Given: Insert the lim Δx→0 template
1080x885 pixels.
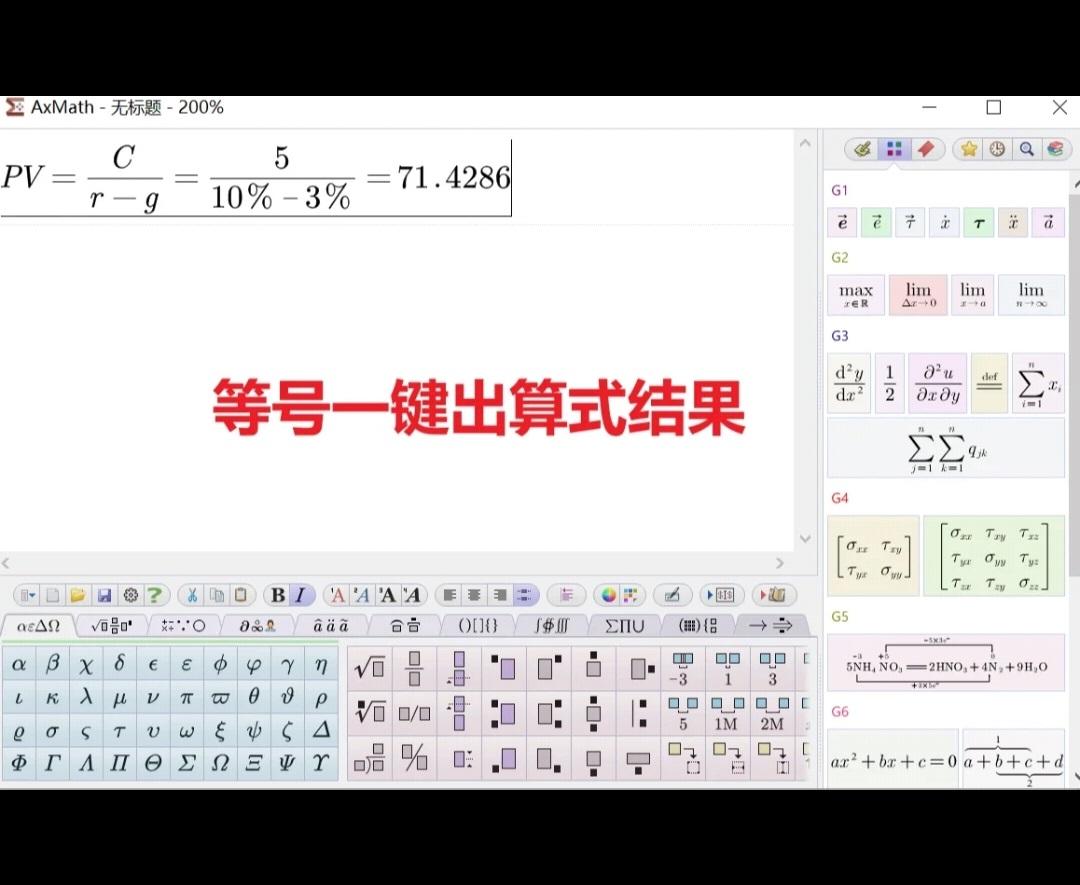Looking at the screenshot, I should point(918,294).
